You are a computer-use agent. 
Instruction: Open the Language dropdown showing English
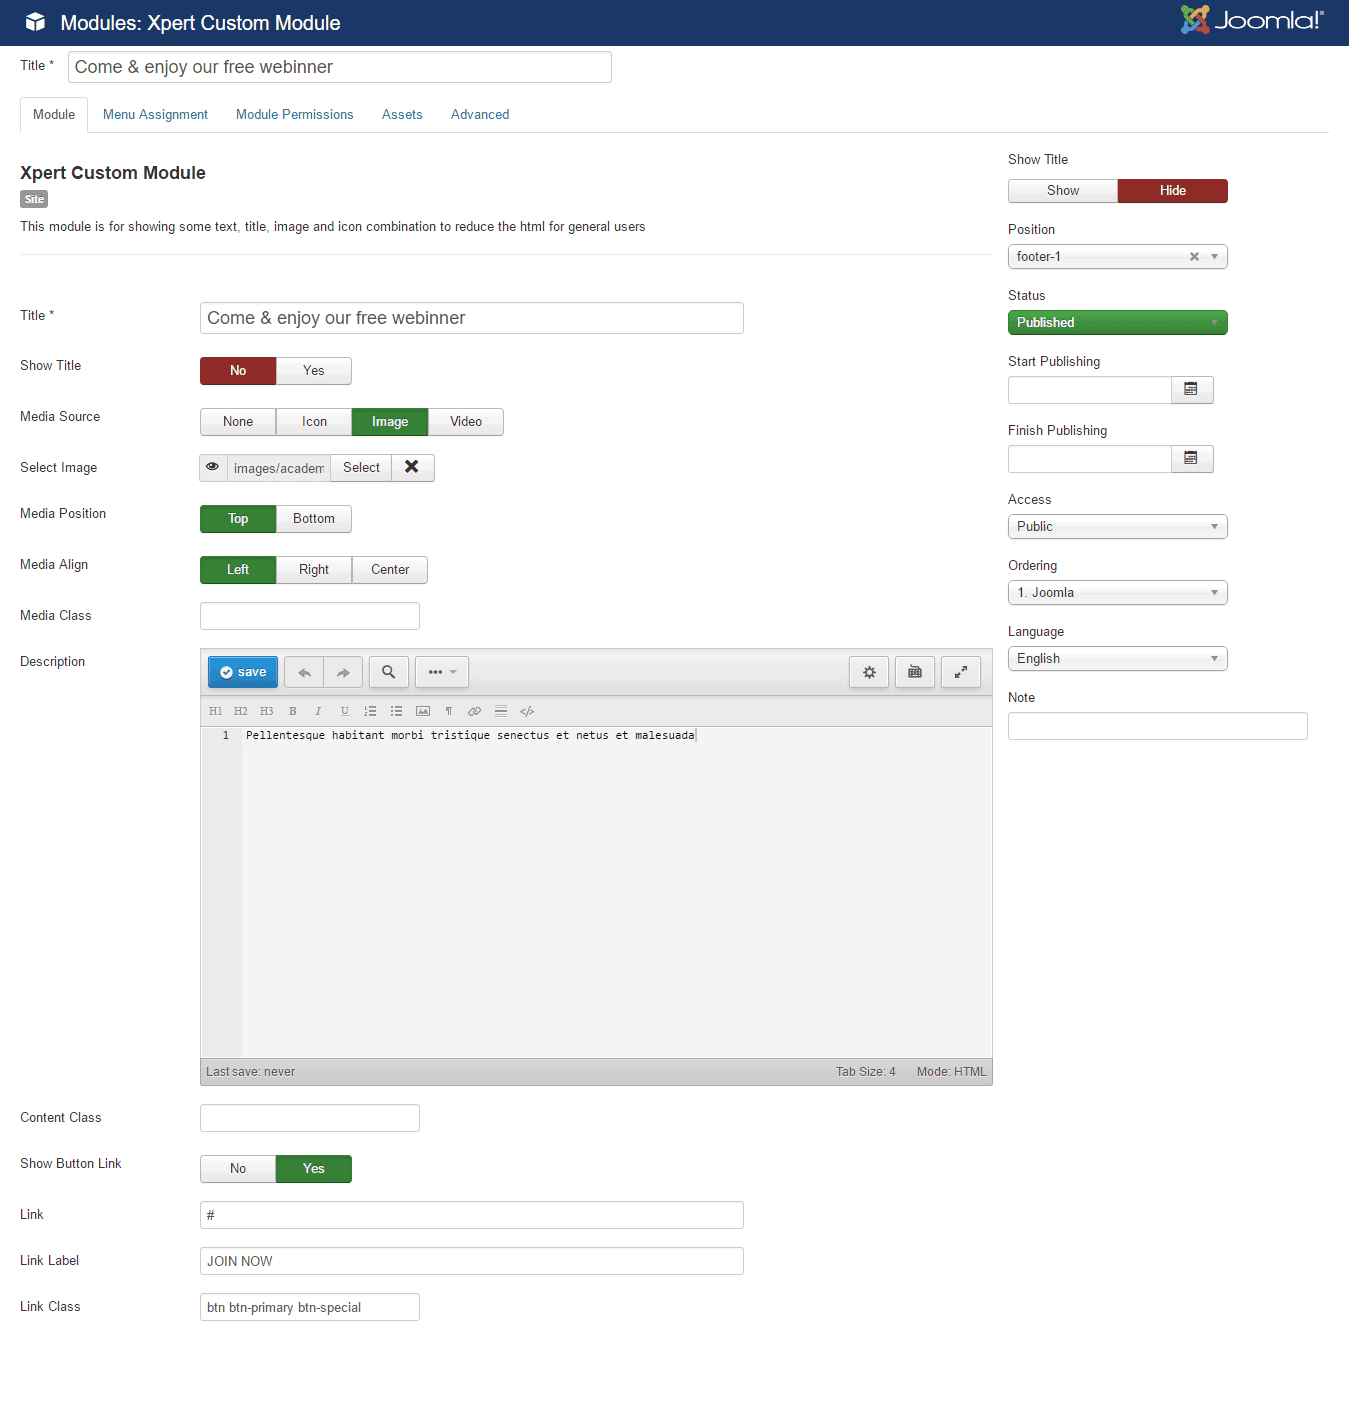(1117, 659)
